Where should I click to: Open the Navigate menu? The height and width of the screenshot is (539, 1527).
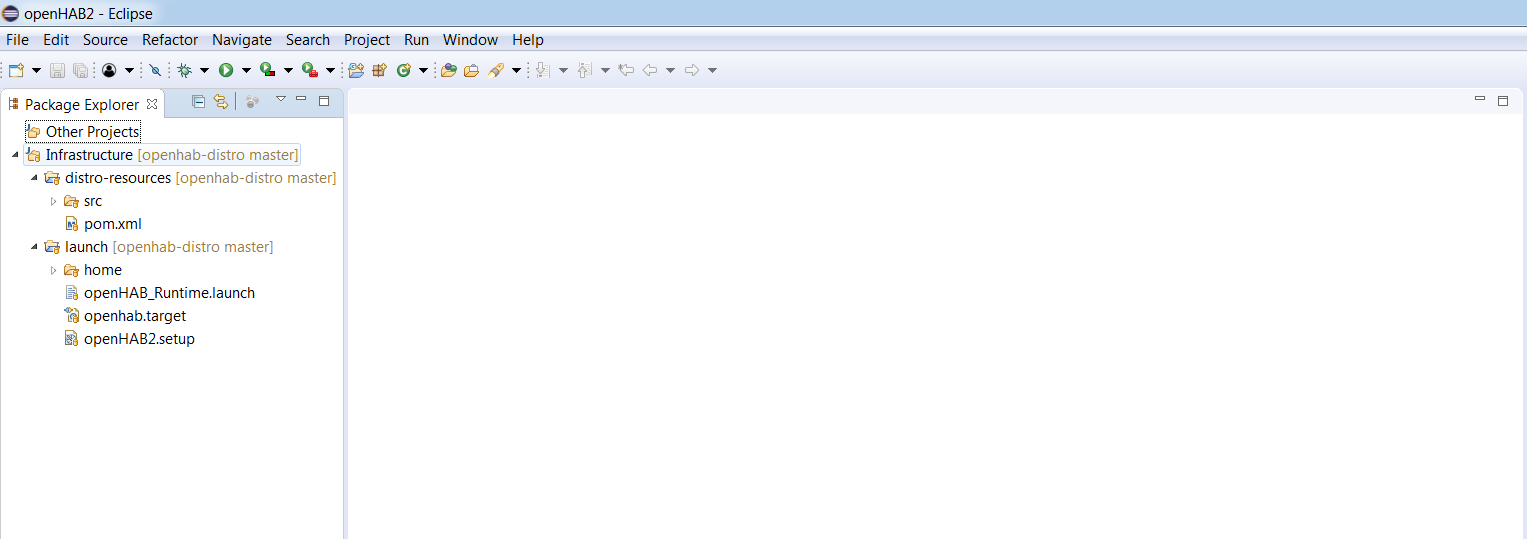[x=242, y=40]
